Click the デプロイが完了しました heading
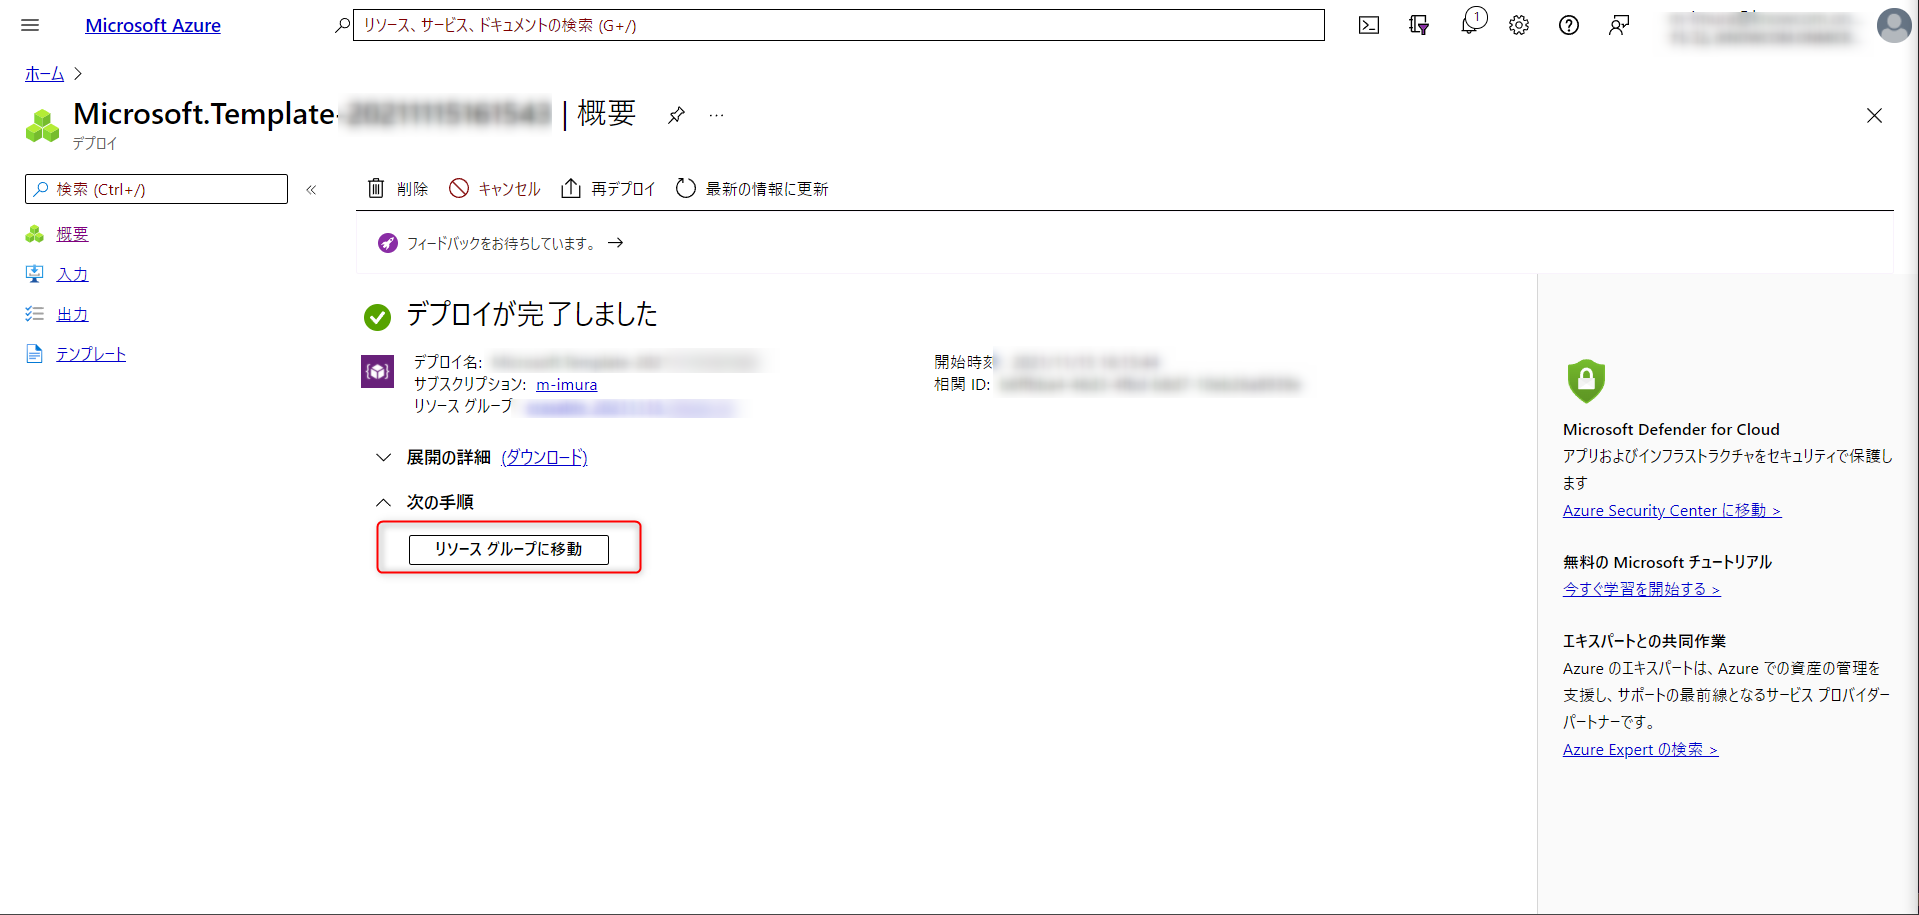 [x=532, y=314]
